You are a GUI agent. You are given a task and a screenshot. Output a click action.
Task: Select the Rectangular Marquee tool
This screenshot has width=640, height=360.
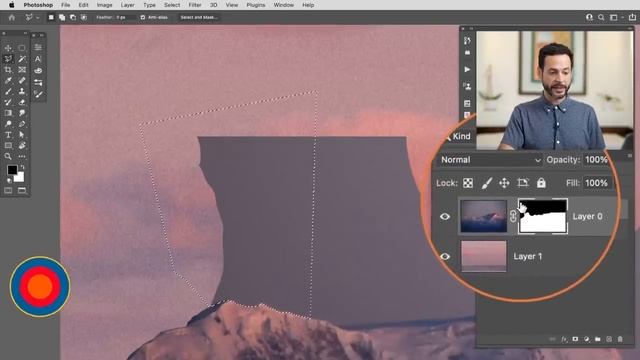(22, 48)
